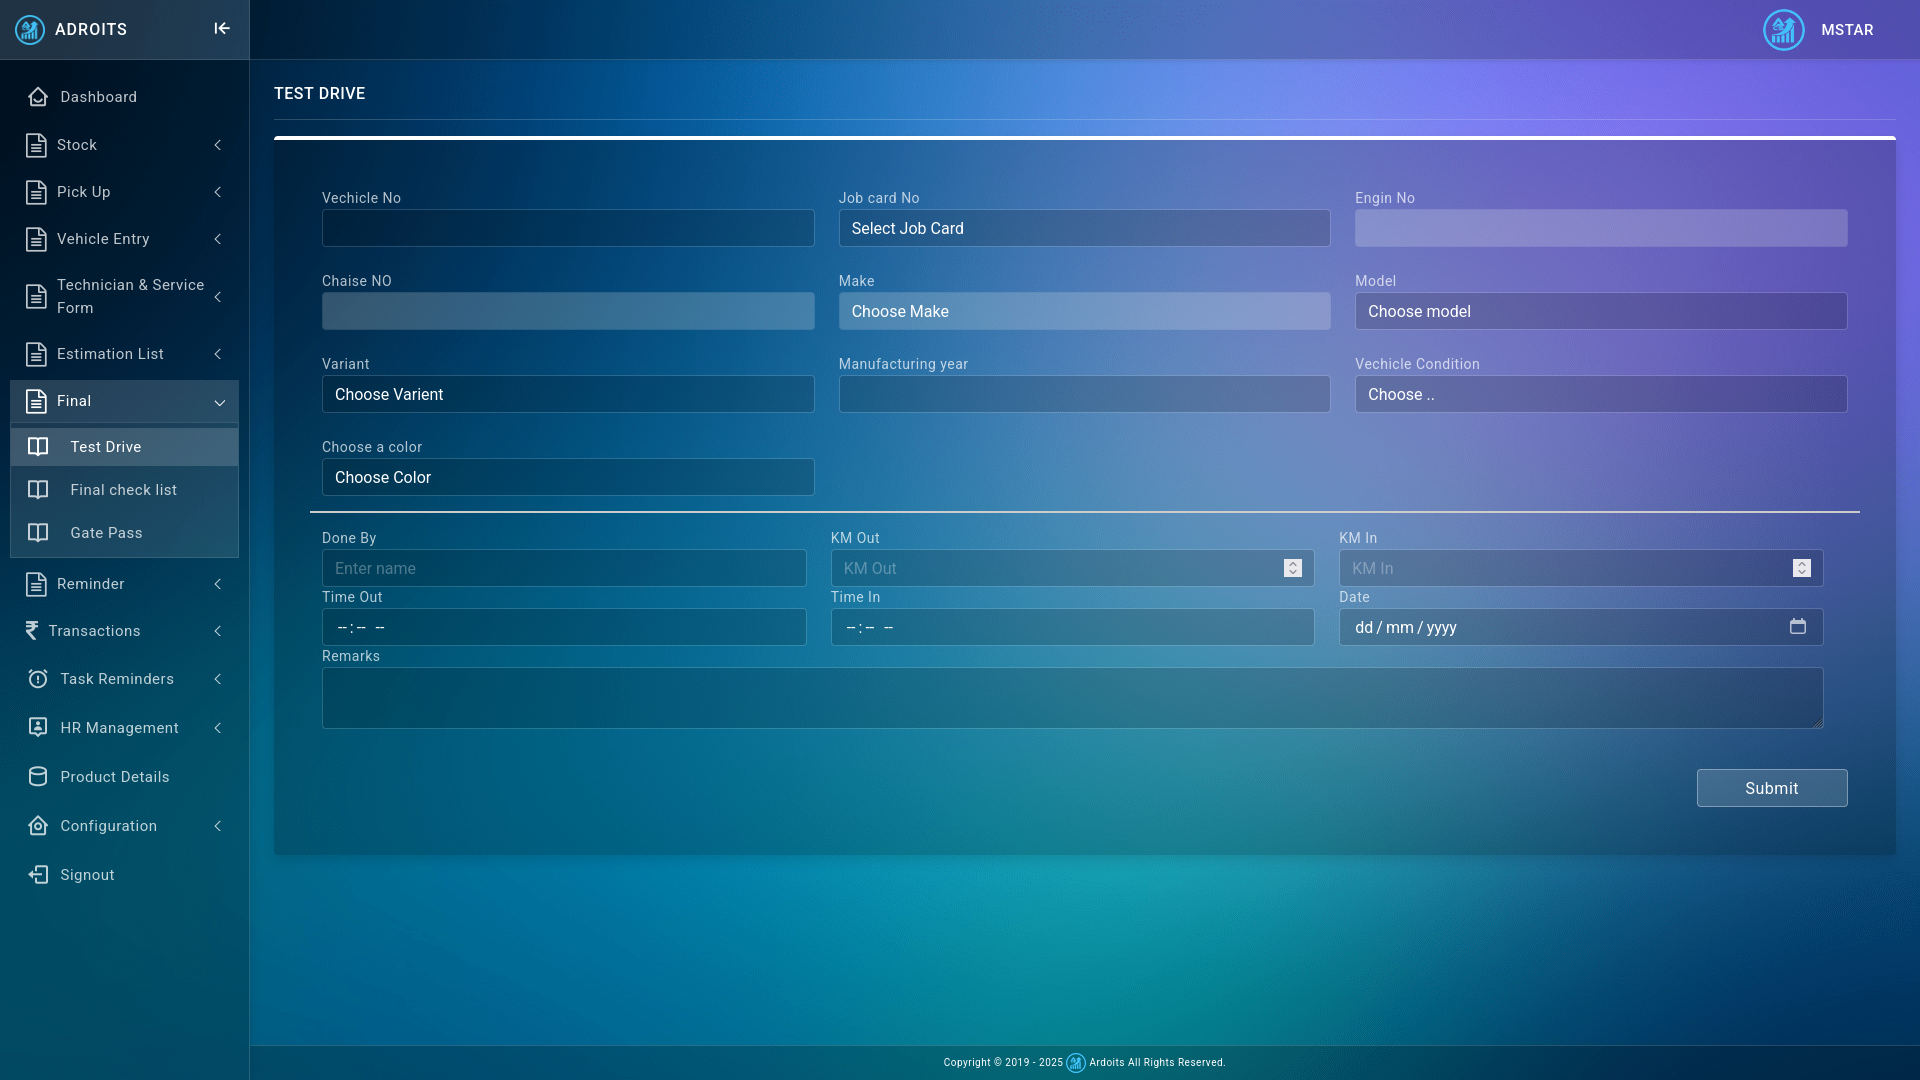This screenshot has width=1920, height=1080.
Task: Click the Transactions rupee icon
Action: pyautogui.click(x=32, y=631)
